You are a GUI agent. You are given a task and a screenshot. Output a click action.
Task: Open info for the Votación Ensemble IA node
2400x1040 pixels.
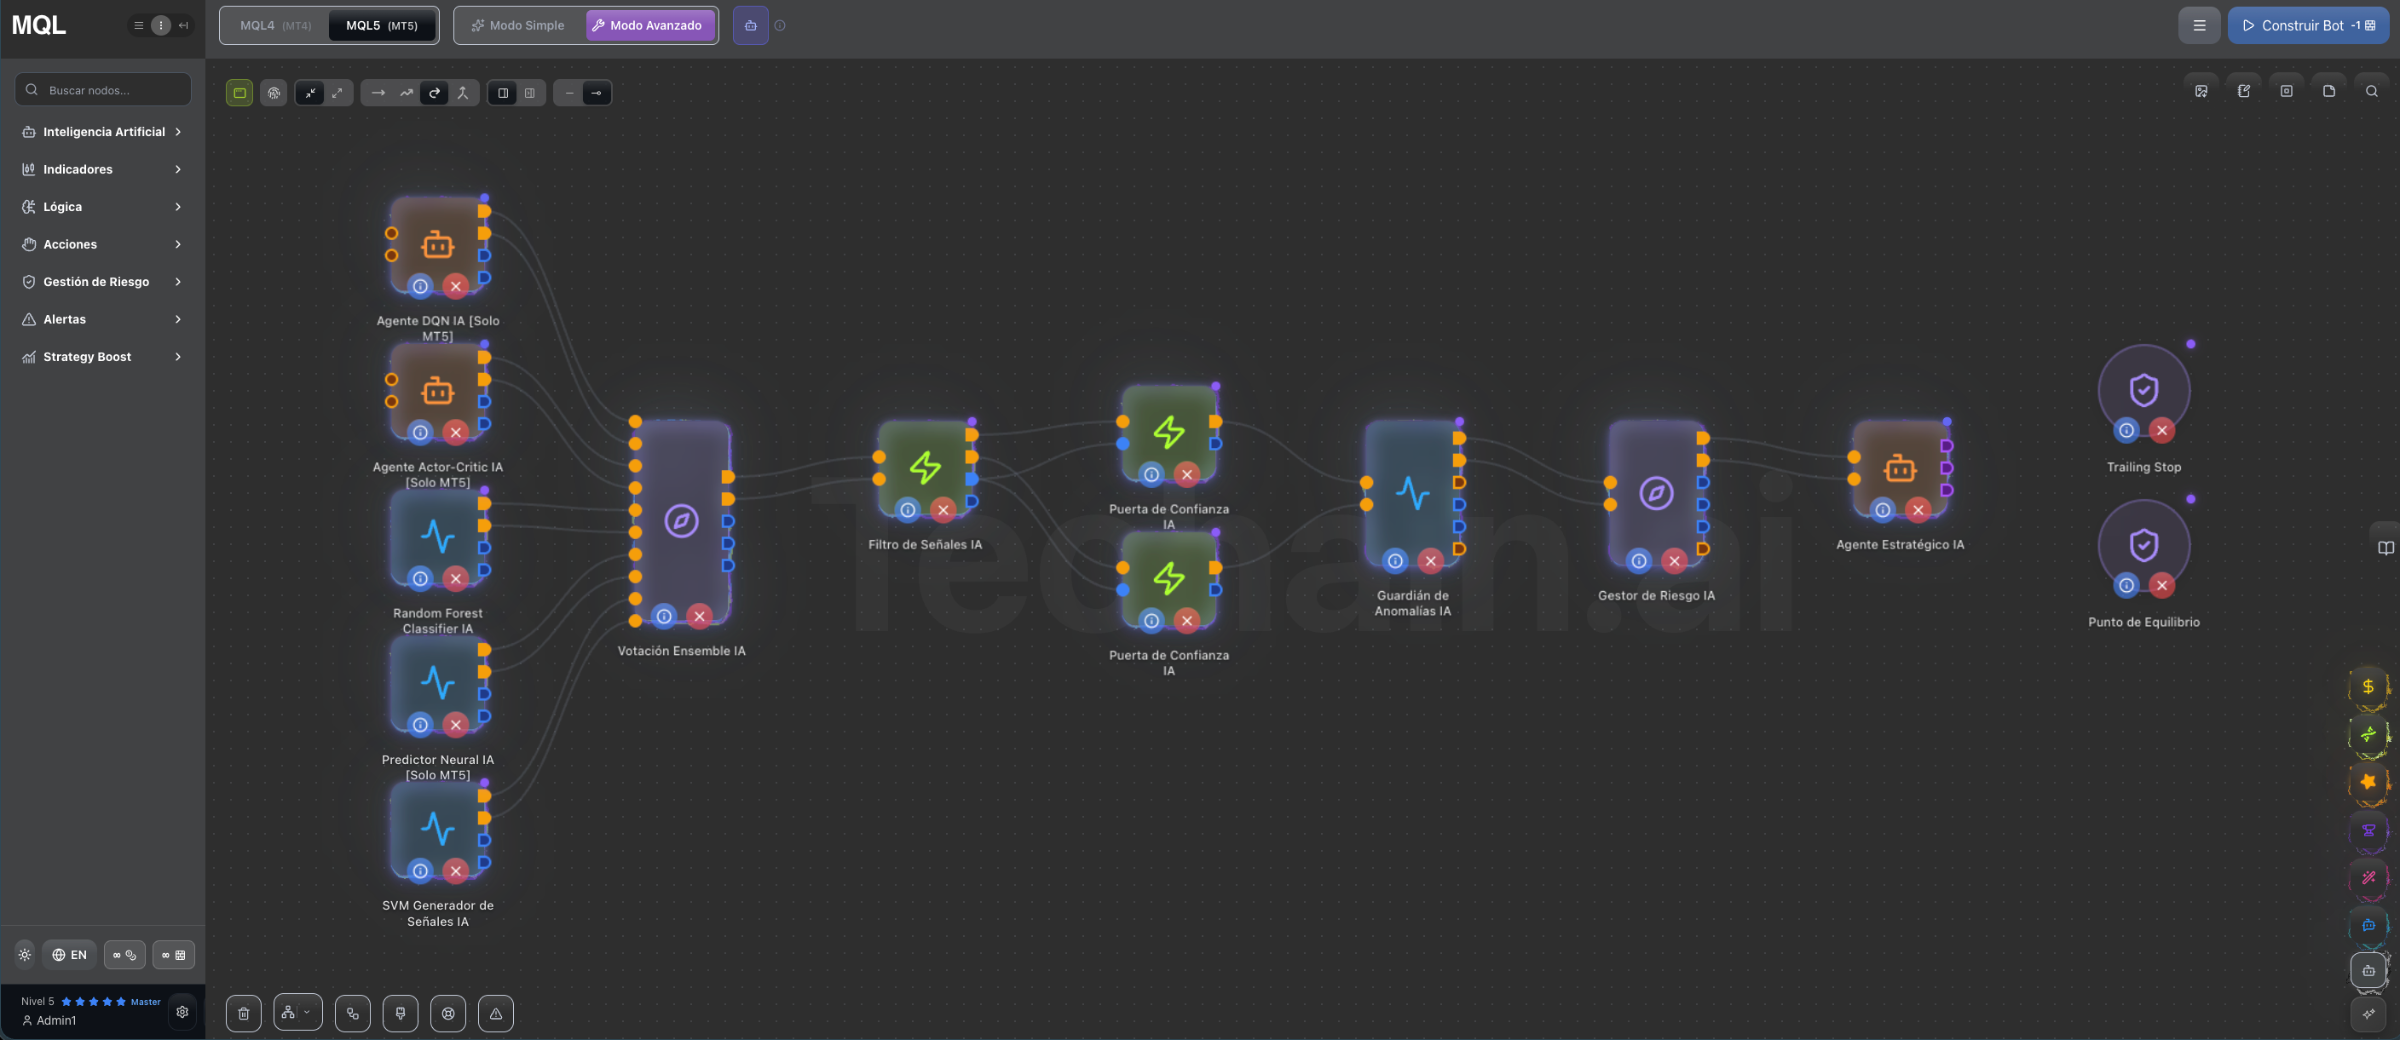pos(664,616)
